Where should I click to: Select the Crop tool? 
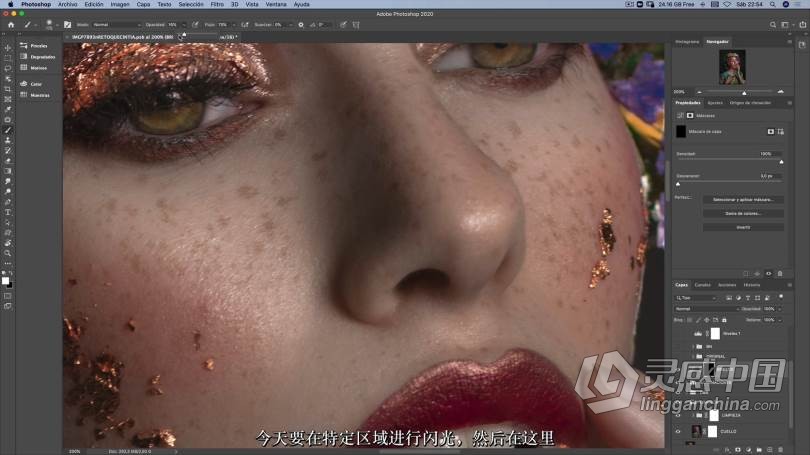(x=8, y=89)
